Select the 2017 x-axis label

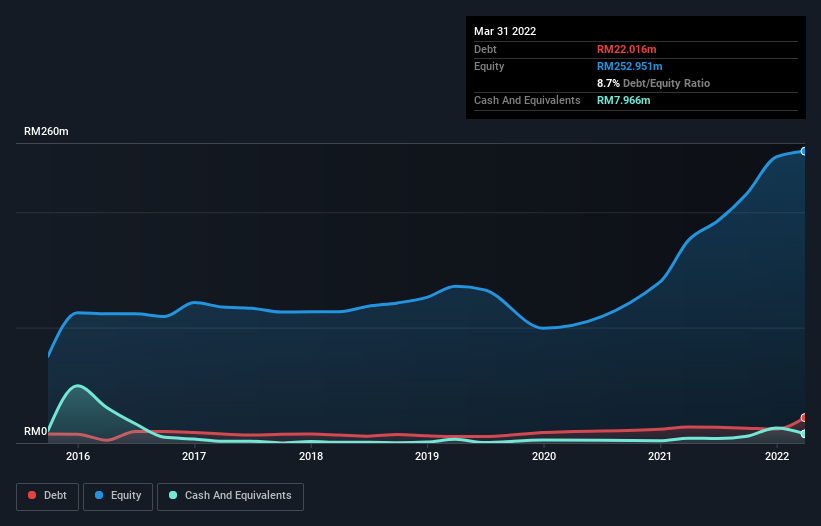click(x=194, y=456)
